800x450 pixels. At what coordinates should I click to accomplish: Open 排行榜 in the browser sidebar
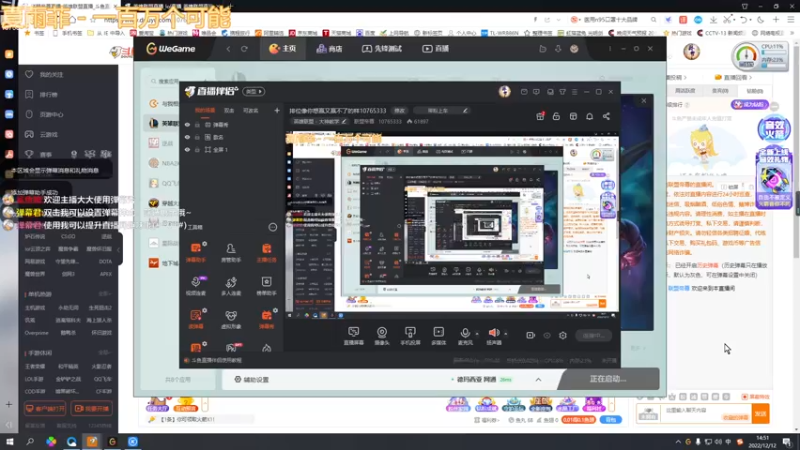coord(42,94)
